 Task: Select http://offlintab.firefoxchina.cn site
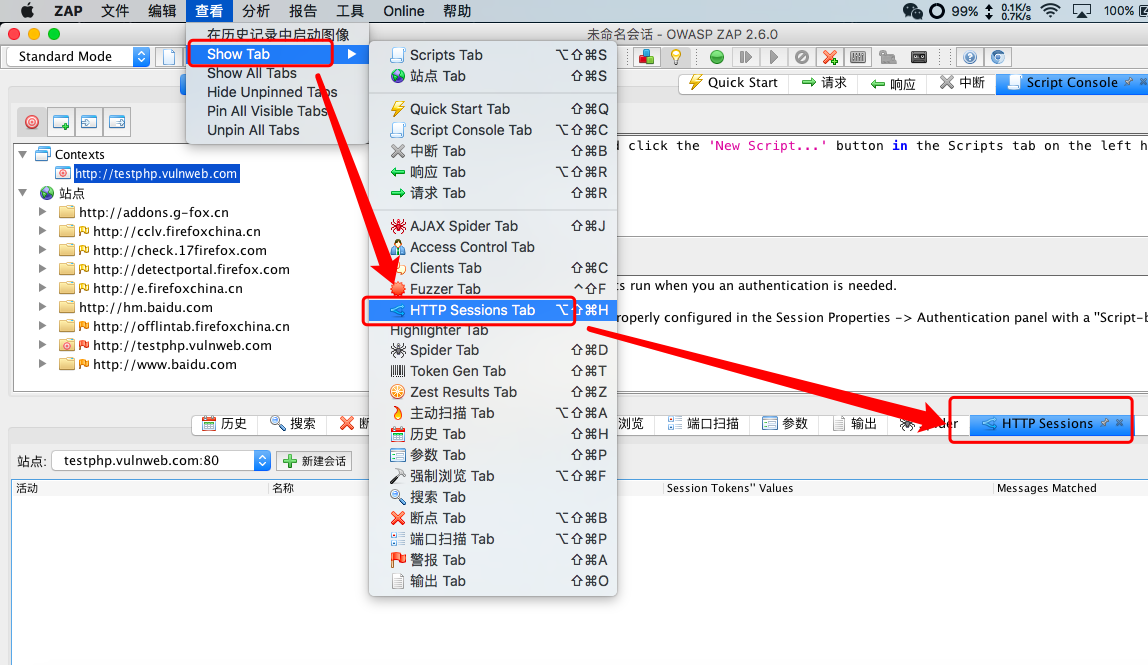click(191, 326)
